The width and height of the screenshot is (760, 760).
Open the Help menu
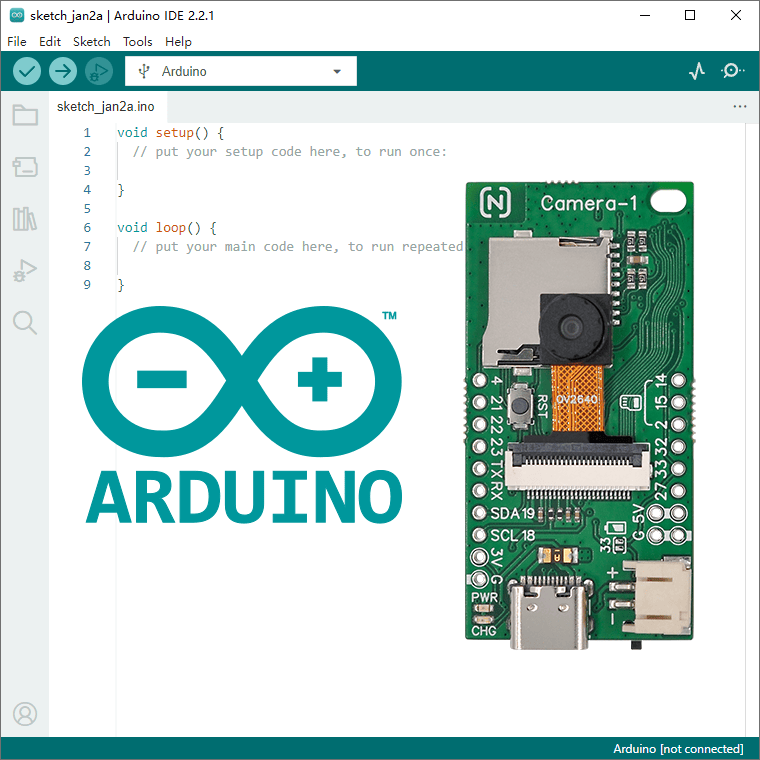point(178,42)
